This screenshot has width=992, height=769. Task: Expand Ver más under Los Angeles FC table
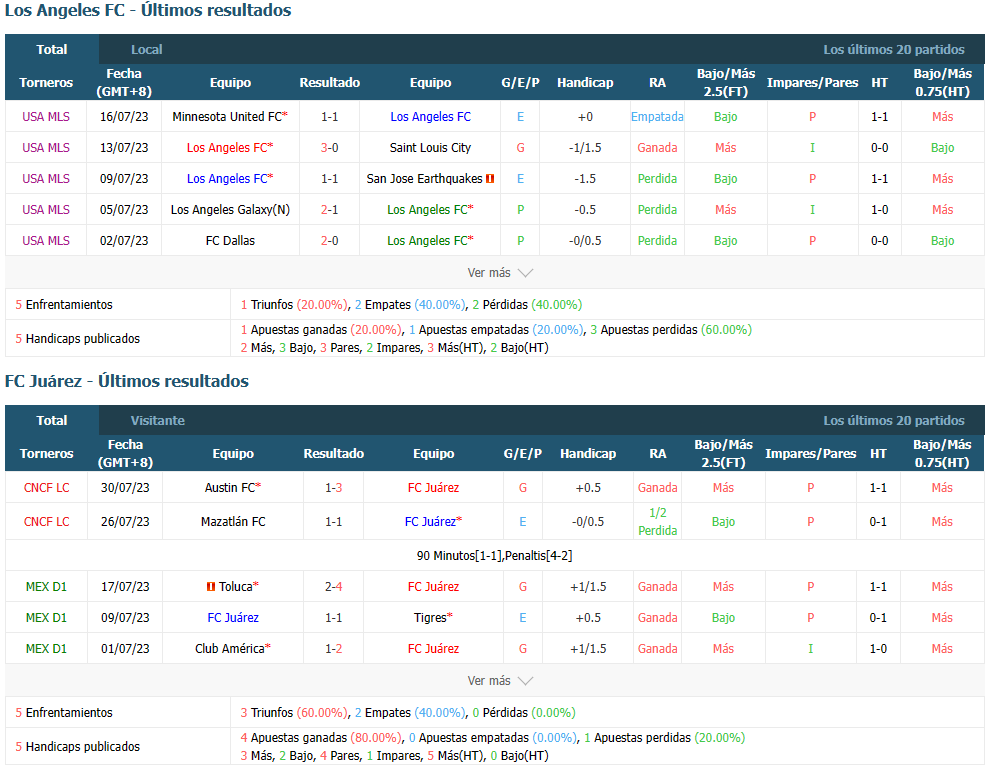coord(500,273)
